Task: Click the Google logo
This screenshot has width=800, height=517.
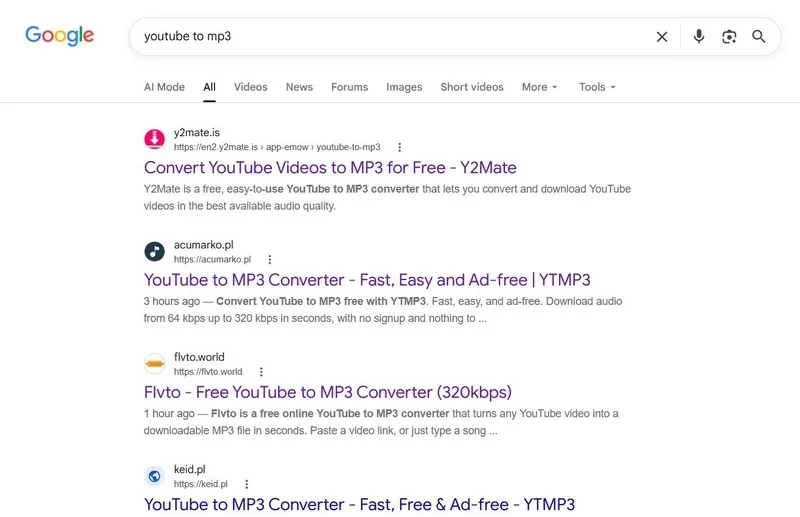Action: pos(60,35)
